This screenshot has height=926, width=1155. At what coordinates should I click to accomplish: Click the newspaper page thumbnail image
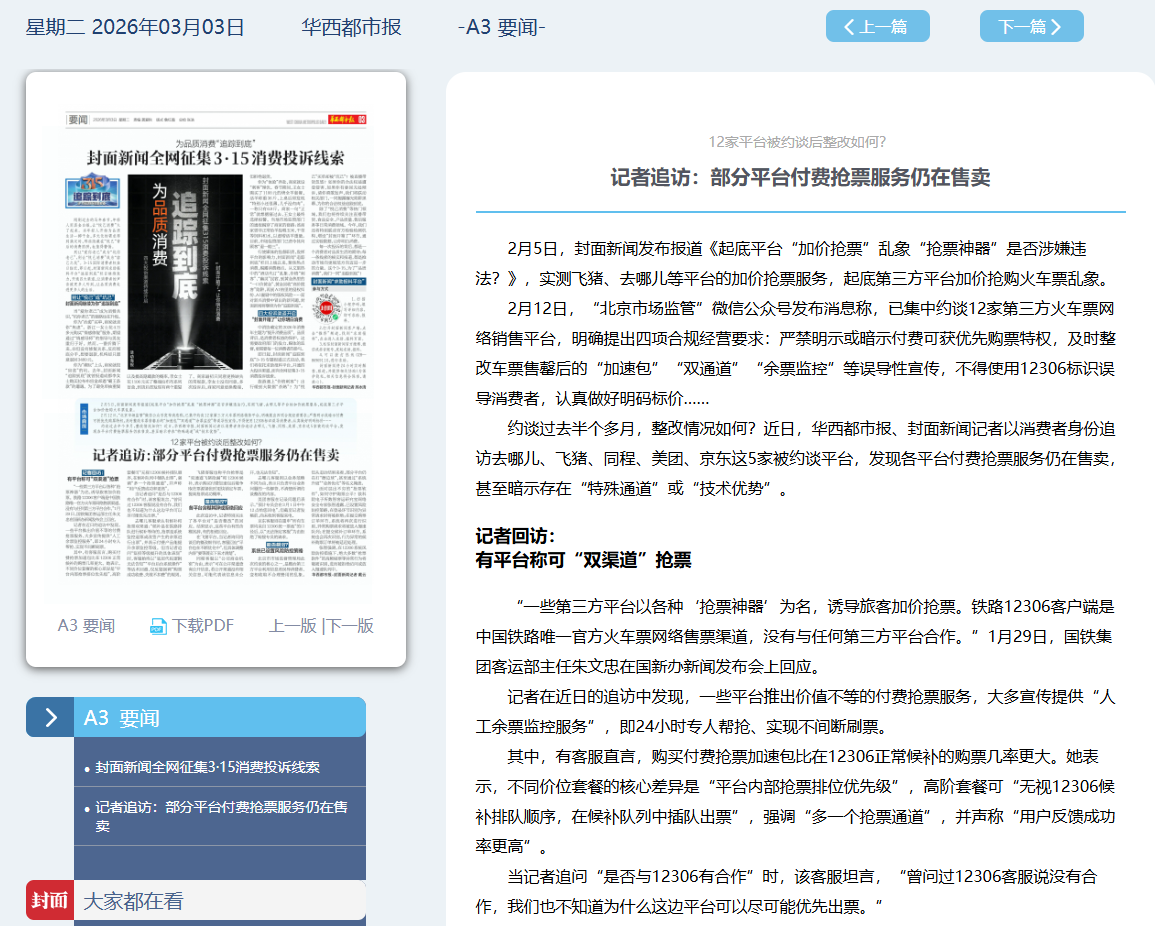(x=216, y=357)
